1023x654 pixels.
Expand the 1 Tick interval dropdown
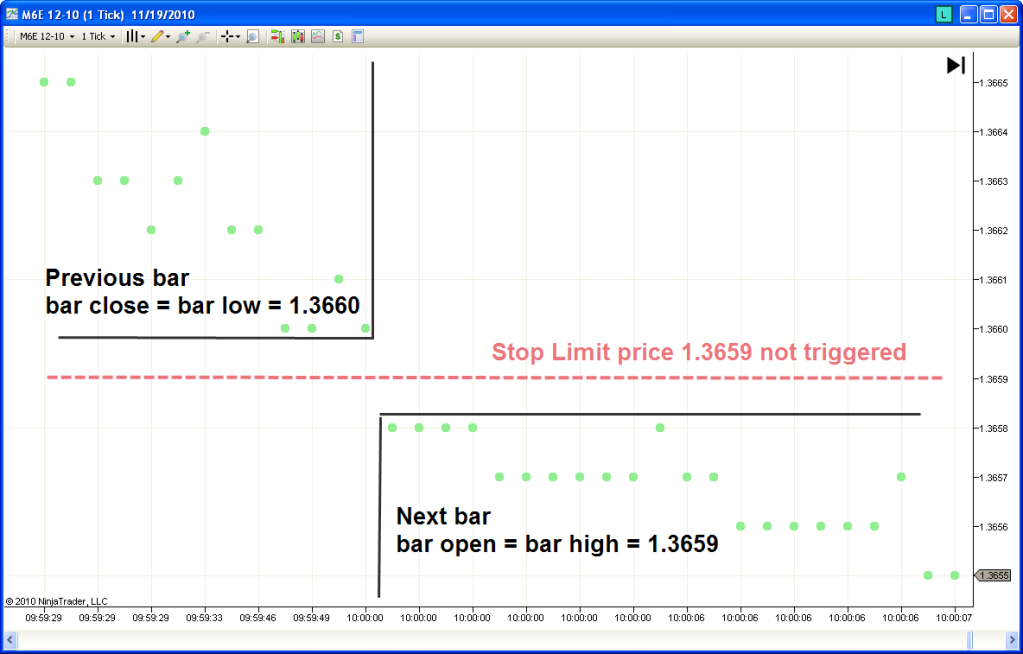click(98, 37)
